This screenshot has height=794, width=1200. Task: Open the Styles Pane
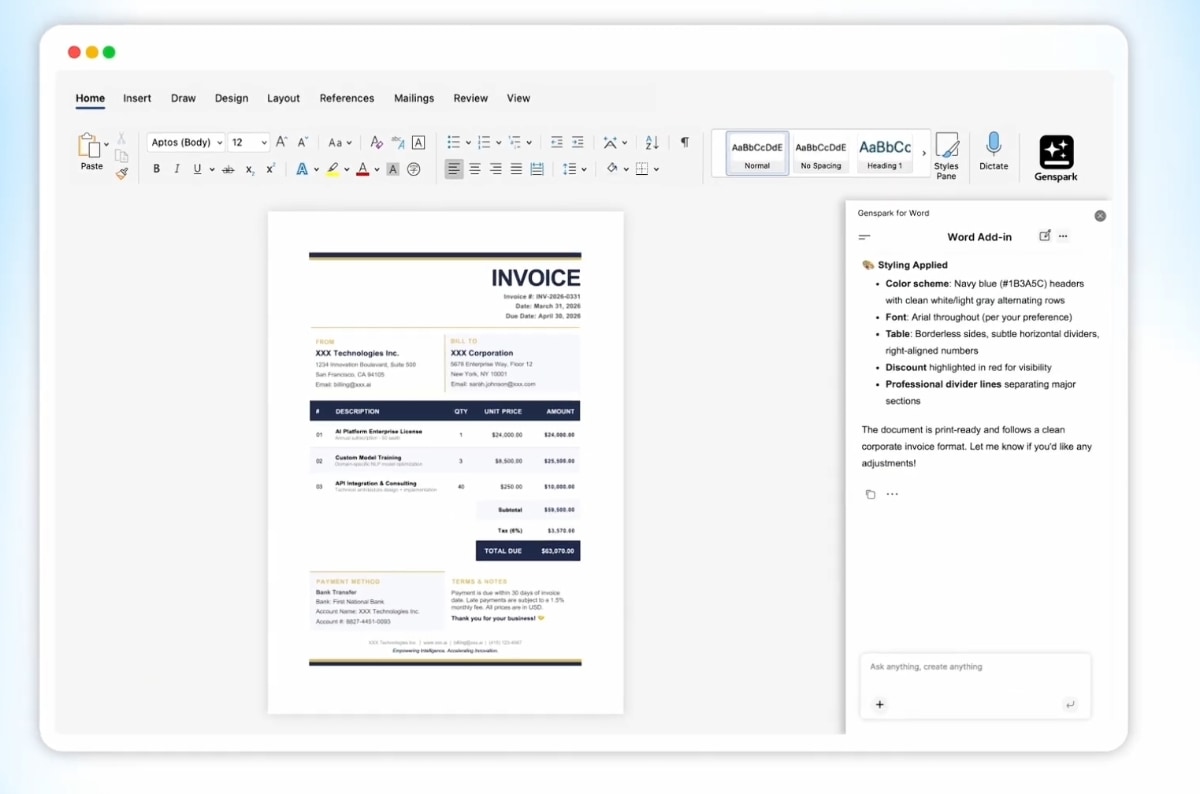946,155
